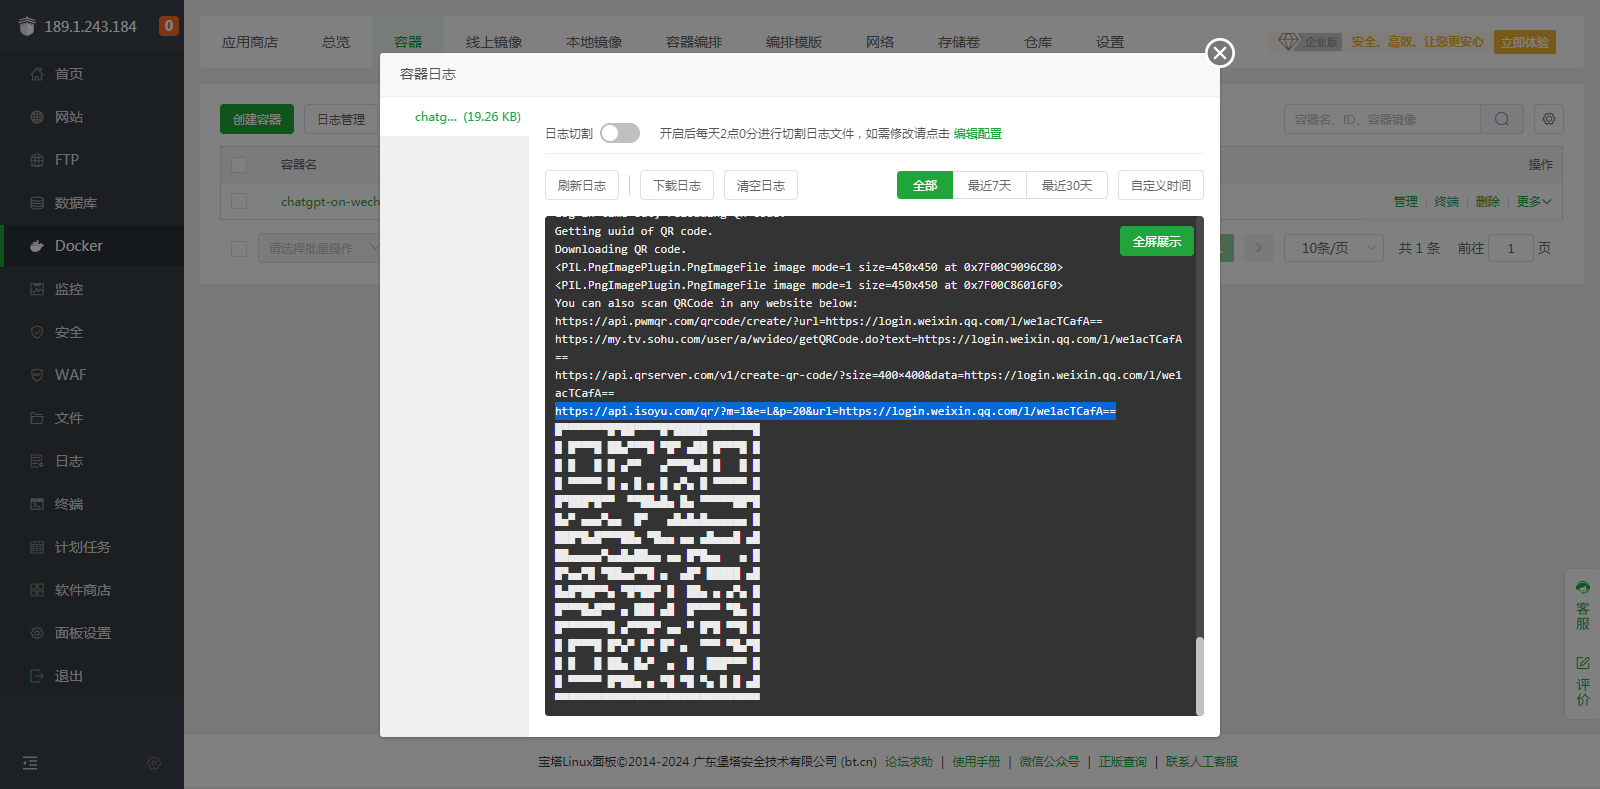Viewport: 1600px width, 789px height.
Task: Open the 计划任务 scheduled tasks icon
Action: [37, 547]
